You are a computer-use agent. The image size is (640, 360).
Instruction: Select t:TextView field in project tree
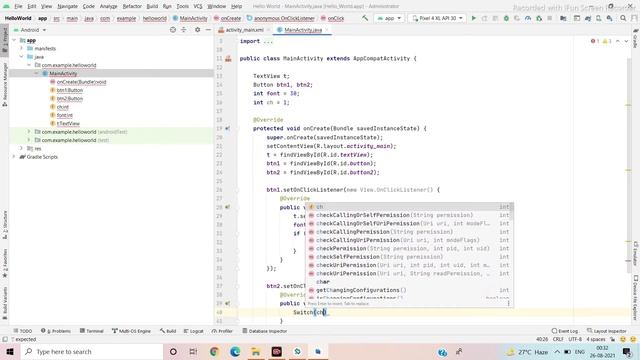68,123
